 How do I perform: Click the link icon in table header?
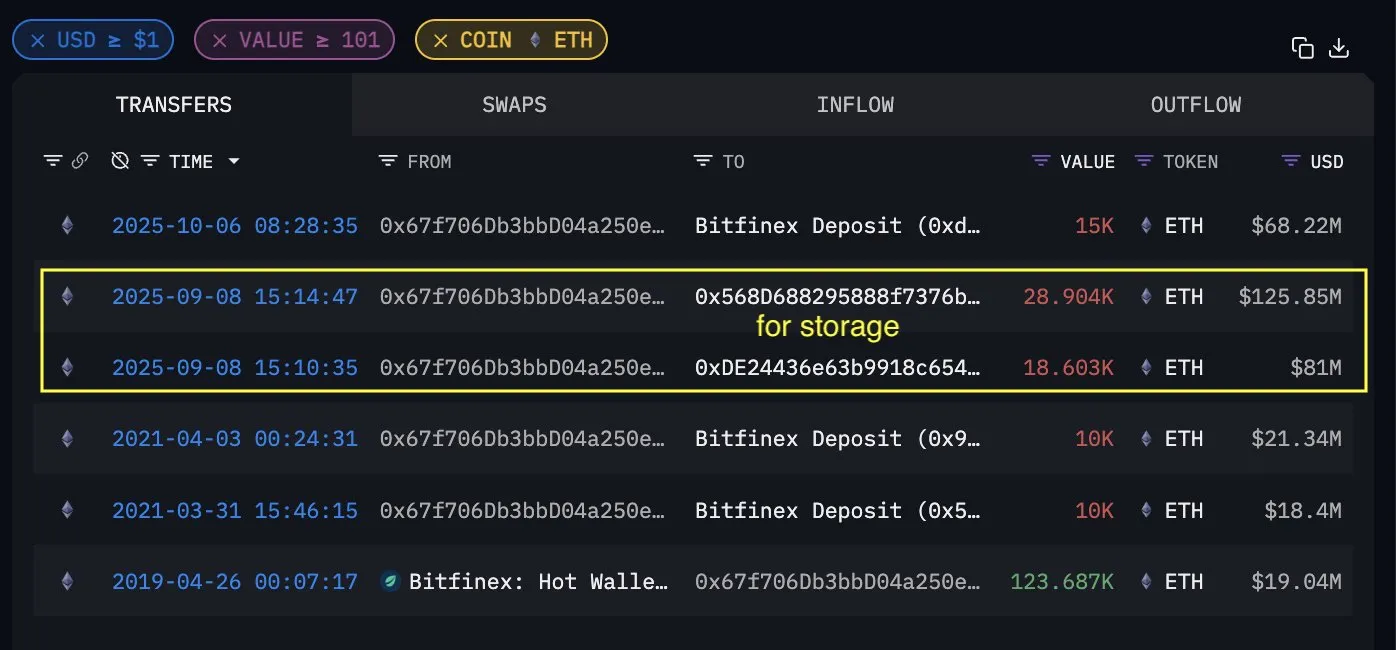[x=80, y=161]
